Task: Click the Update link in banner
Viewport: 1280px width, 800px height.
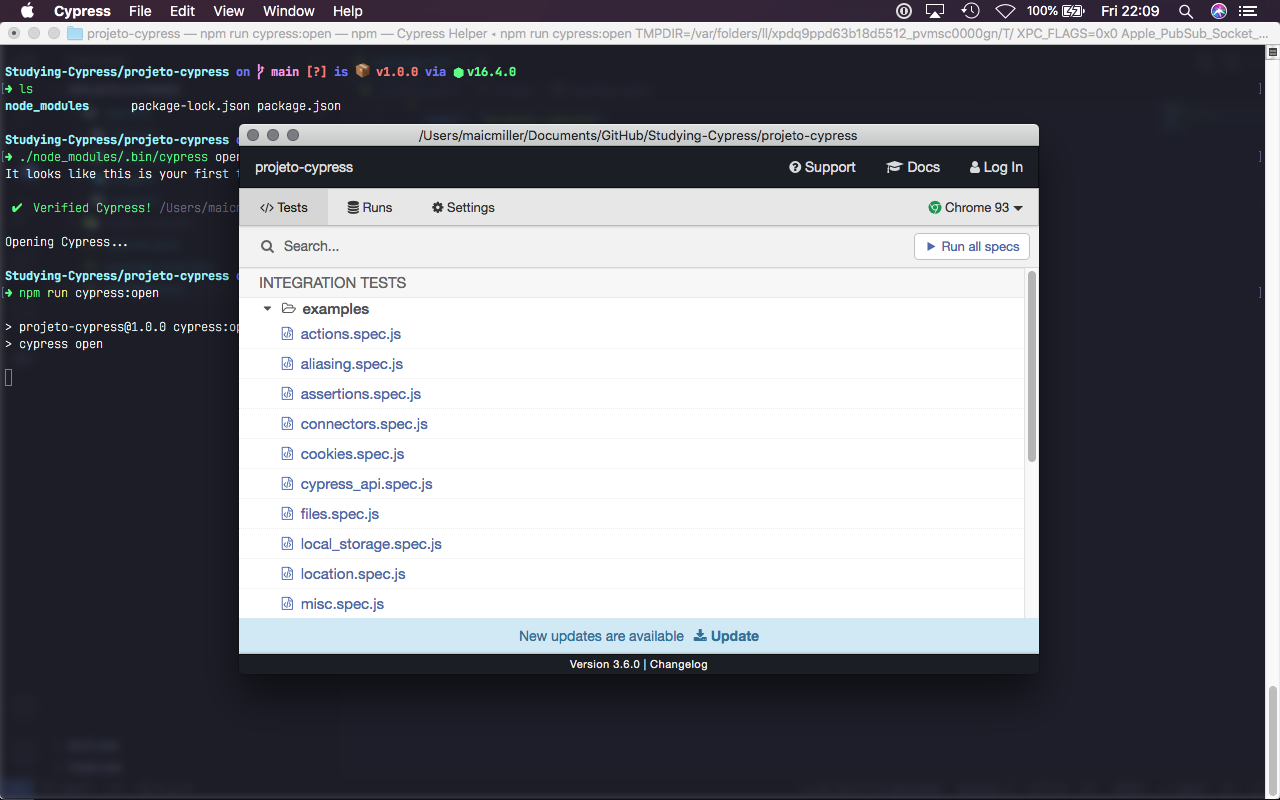Action: [726, 636]
